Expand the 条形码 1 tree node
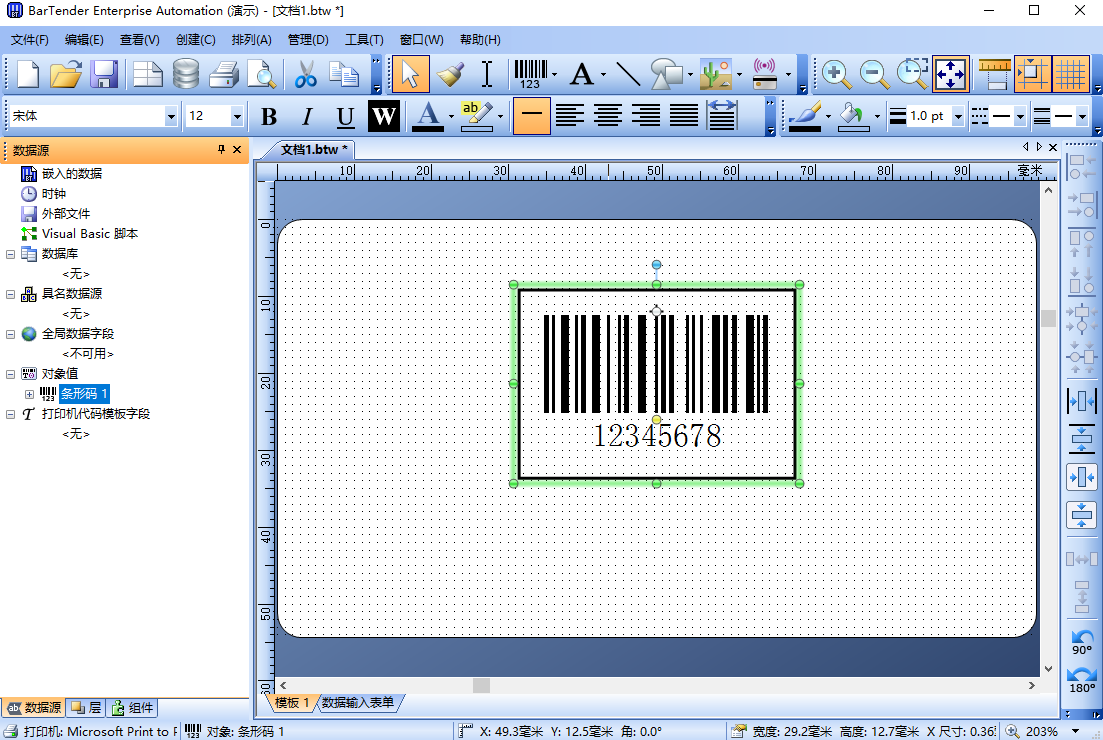 click(x=29, y=394)
